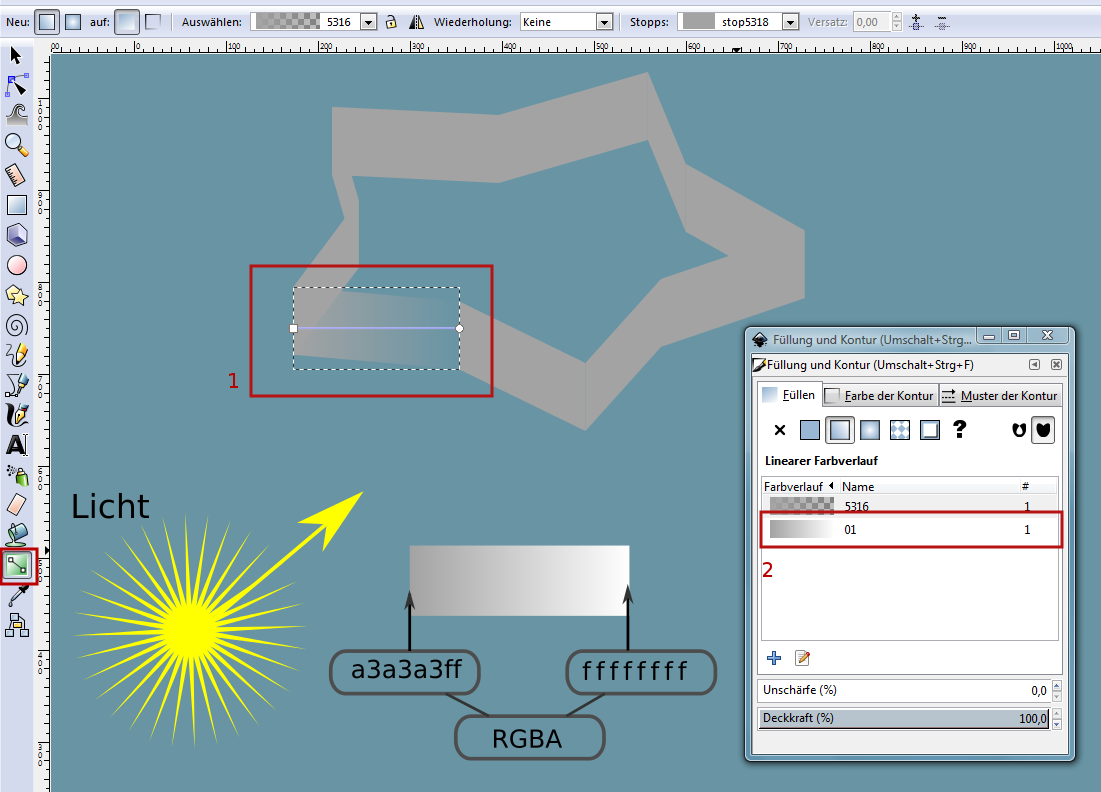Expand the Wiederholung dropdown

pyautogui.click(x=603, y=21)
